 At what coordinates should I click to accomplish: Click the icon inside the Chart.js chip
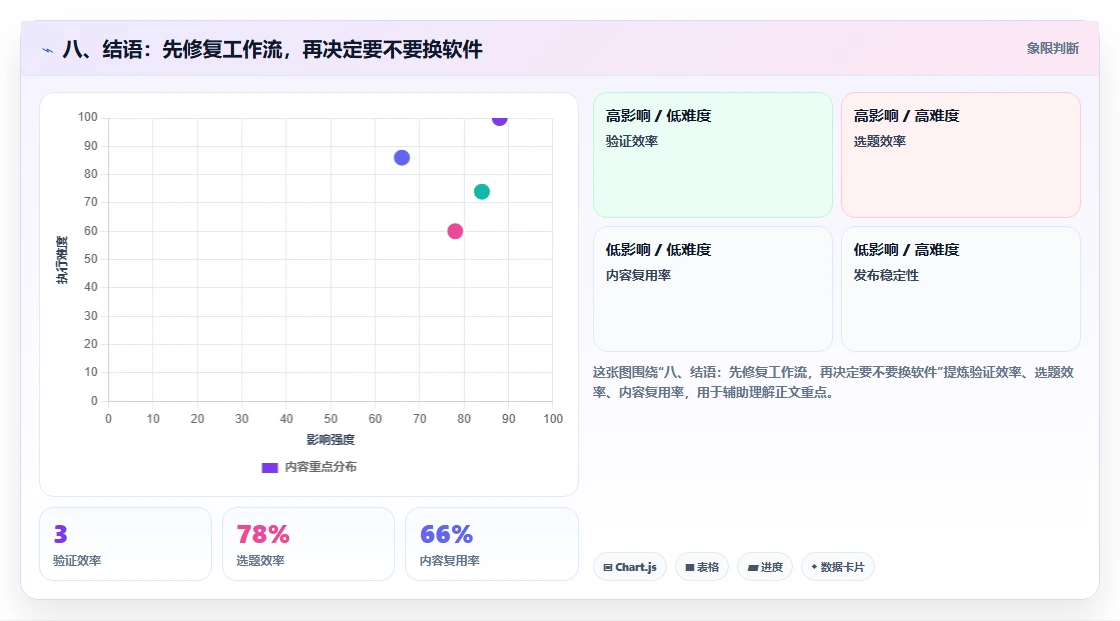point(608,567)
